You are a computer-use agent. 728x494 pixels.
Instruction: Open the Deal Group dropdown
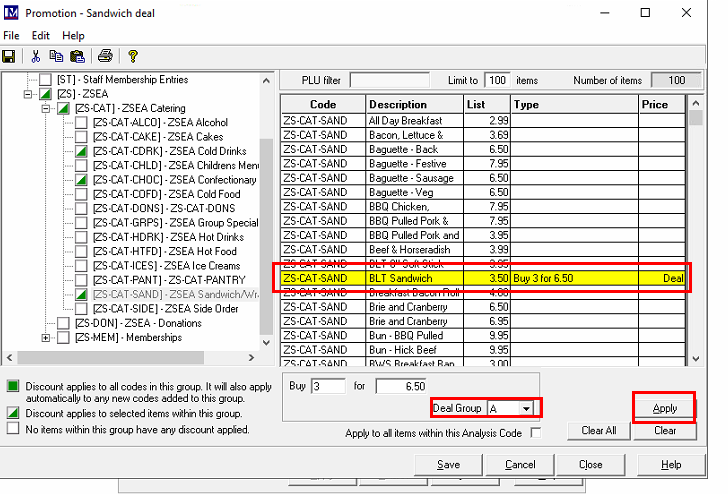click(x=526, y=409)
